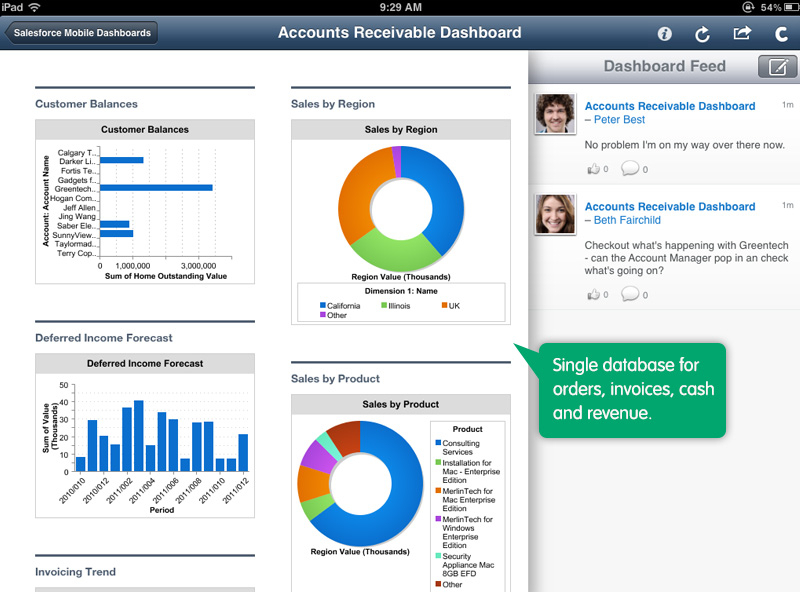Tap the Invoicing Trend section heading
Screen dimensions: 800x592
tap(76, 572)
